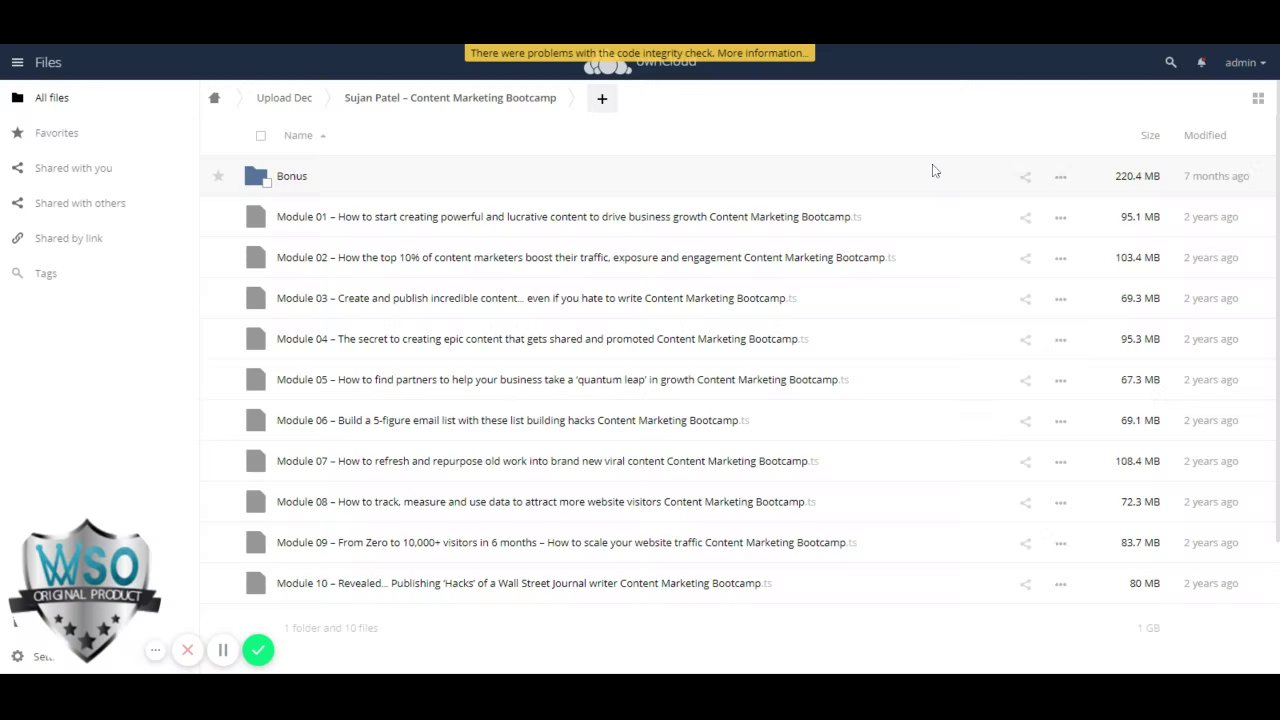Open Module 06 email list file
1280x720 pixels.
pyautogui.click(x=513, y=420)
